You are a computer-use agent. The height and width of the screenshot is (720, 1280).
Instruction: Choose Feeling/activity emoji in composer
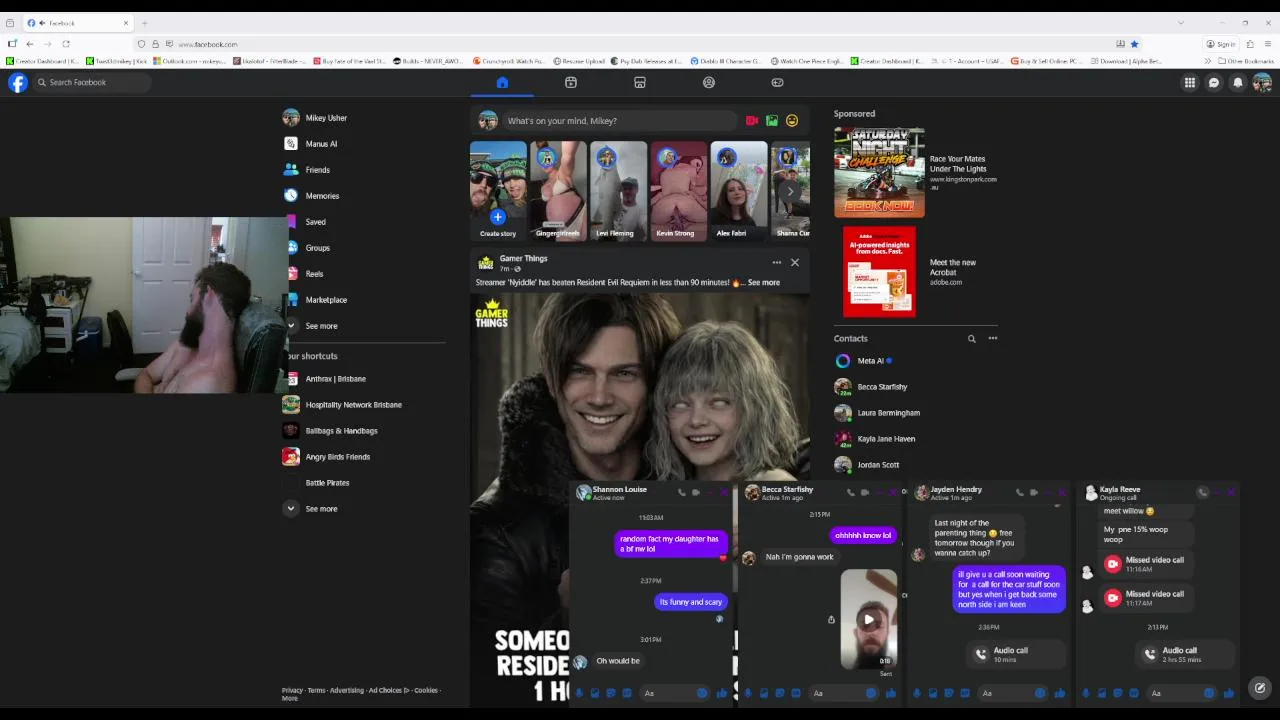coord(792,121)
